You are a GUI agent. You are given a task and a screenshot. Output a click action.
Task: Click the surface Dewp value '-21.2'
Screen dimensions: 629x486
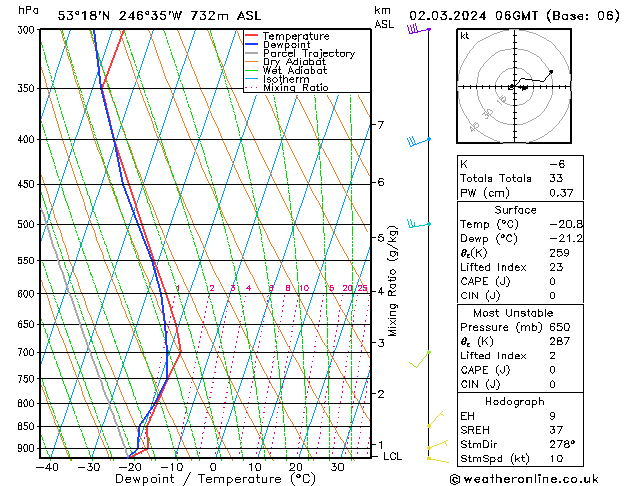(566, 238)
